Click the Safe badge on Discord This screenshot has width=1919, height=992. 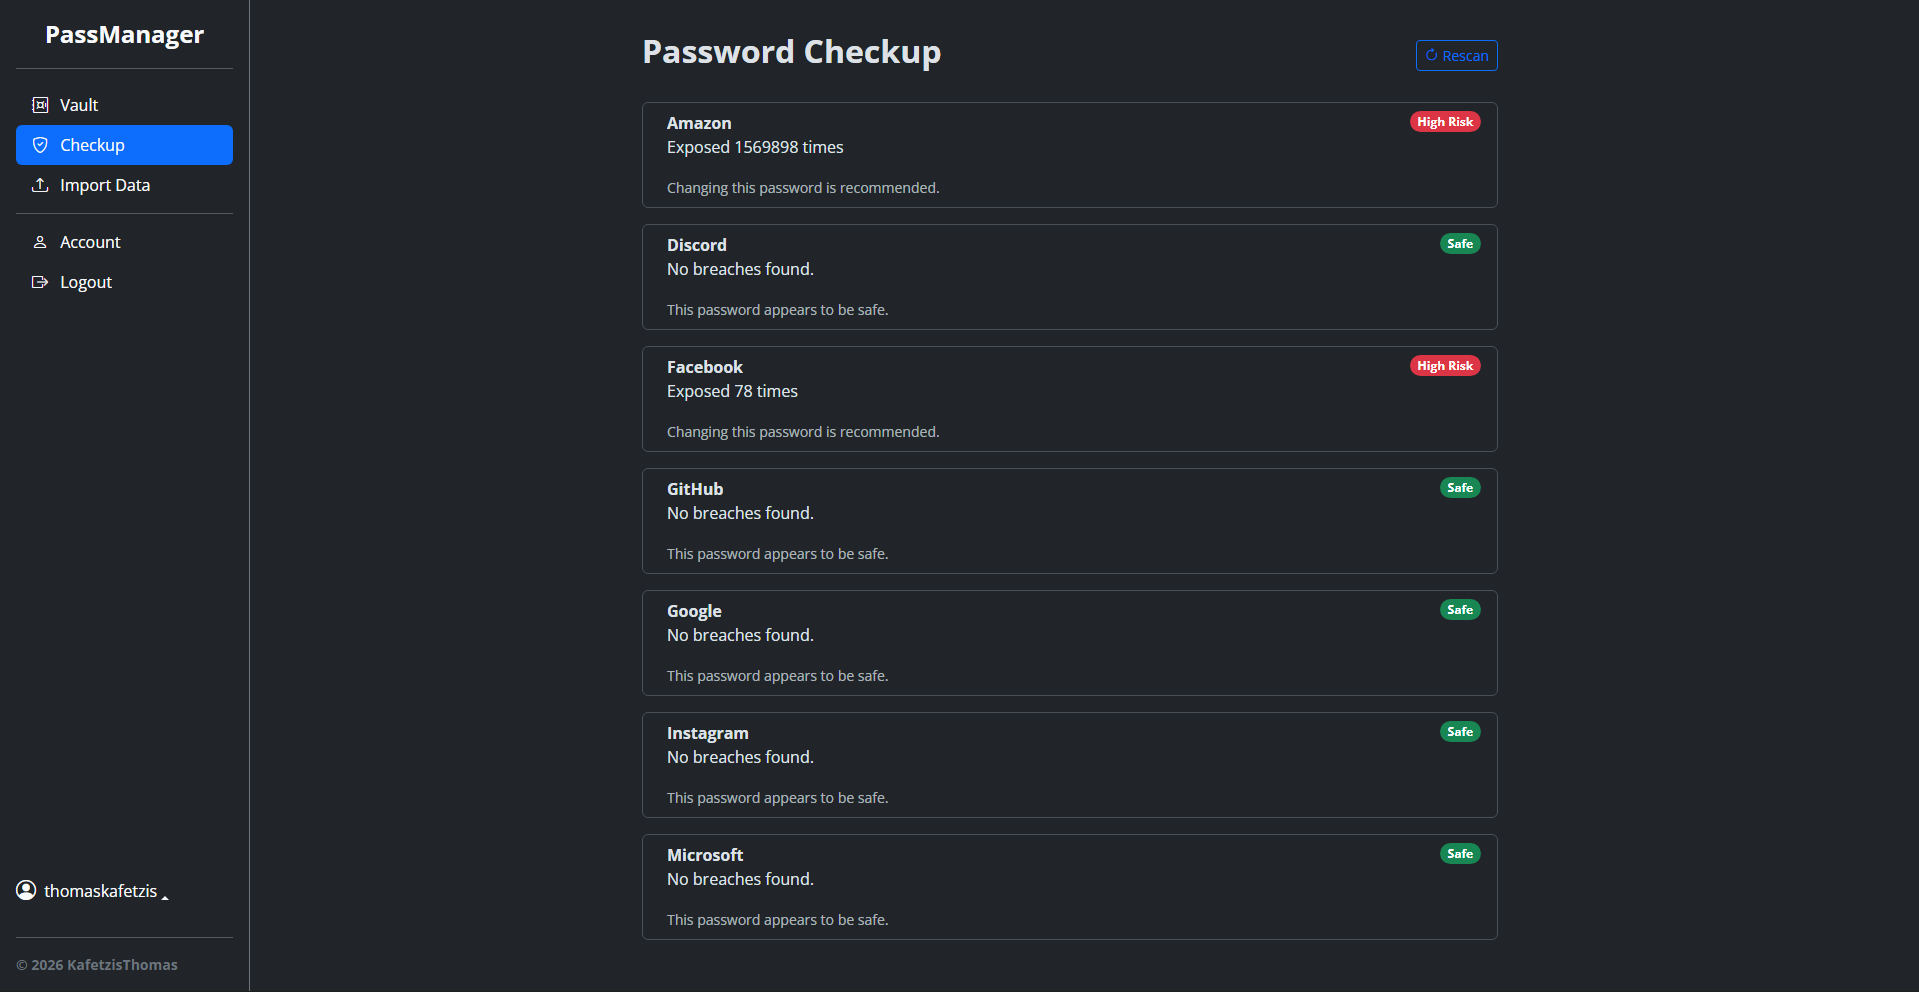pos(1460,244)
